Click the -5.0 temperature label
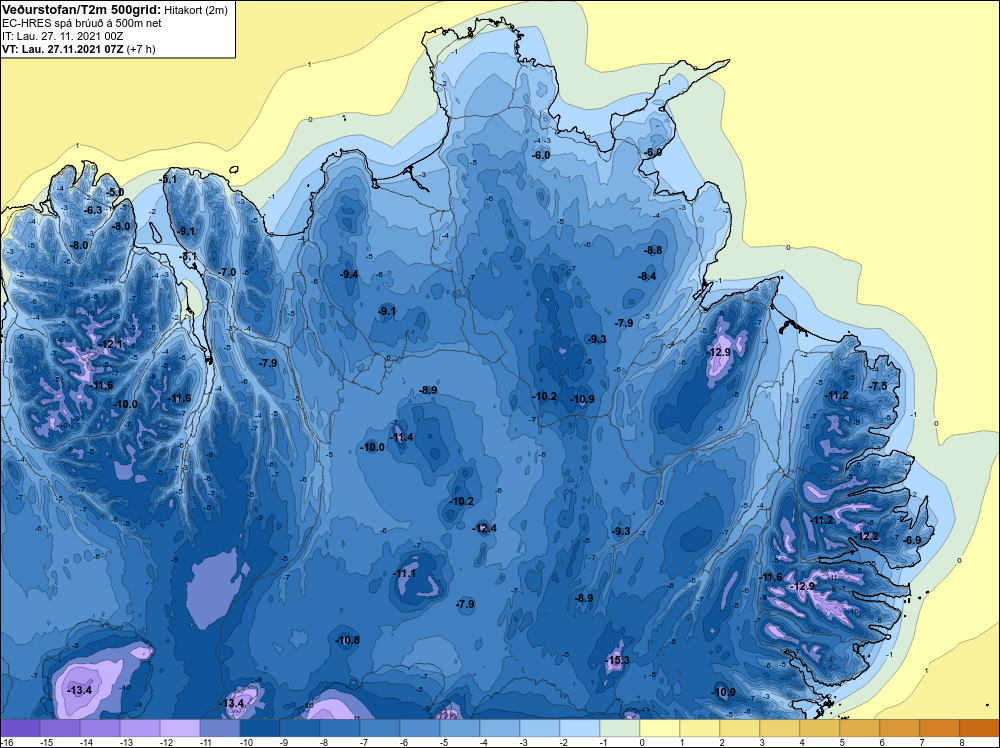The width and height of the screenshot is (1000, 748). pyautogui.click(x=115, y=192)
